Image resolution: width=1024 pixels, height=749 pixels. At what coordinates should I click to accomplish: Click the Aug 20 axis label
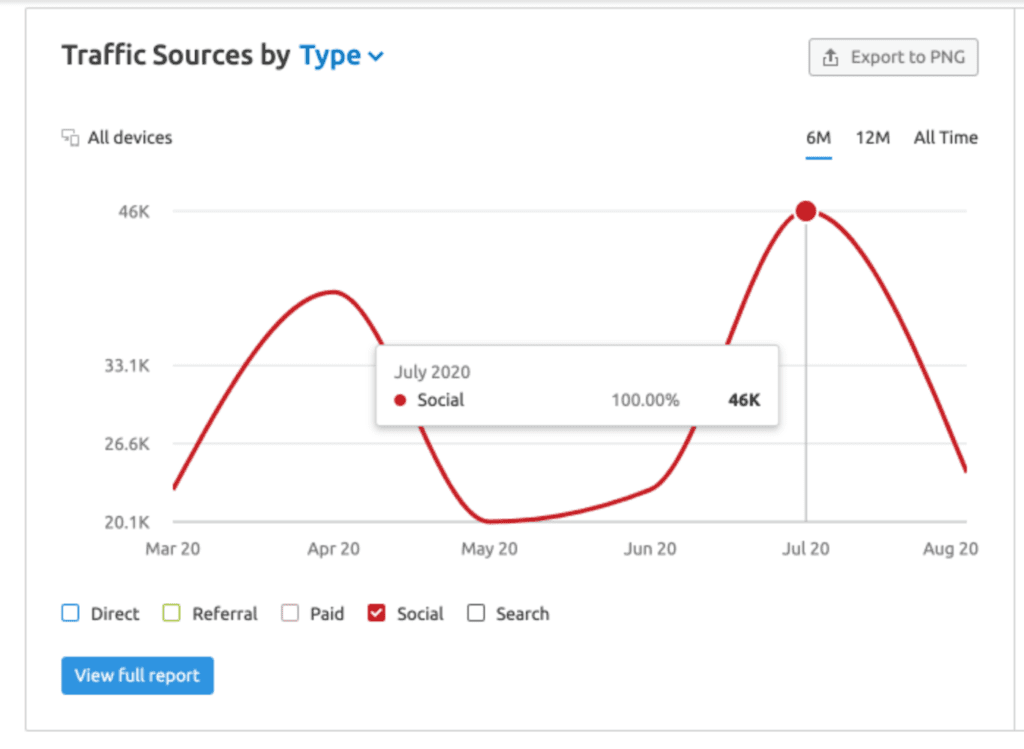[950, 549]
